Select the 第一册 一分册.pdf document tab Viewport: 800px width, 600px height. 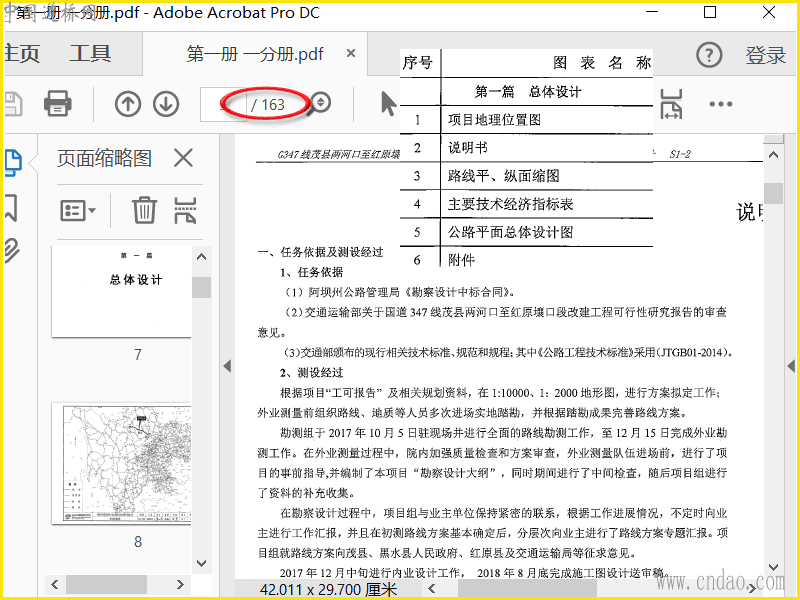(x=255, y=54)
